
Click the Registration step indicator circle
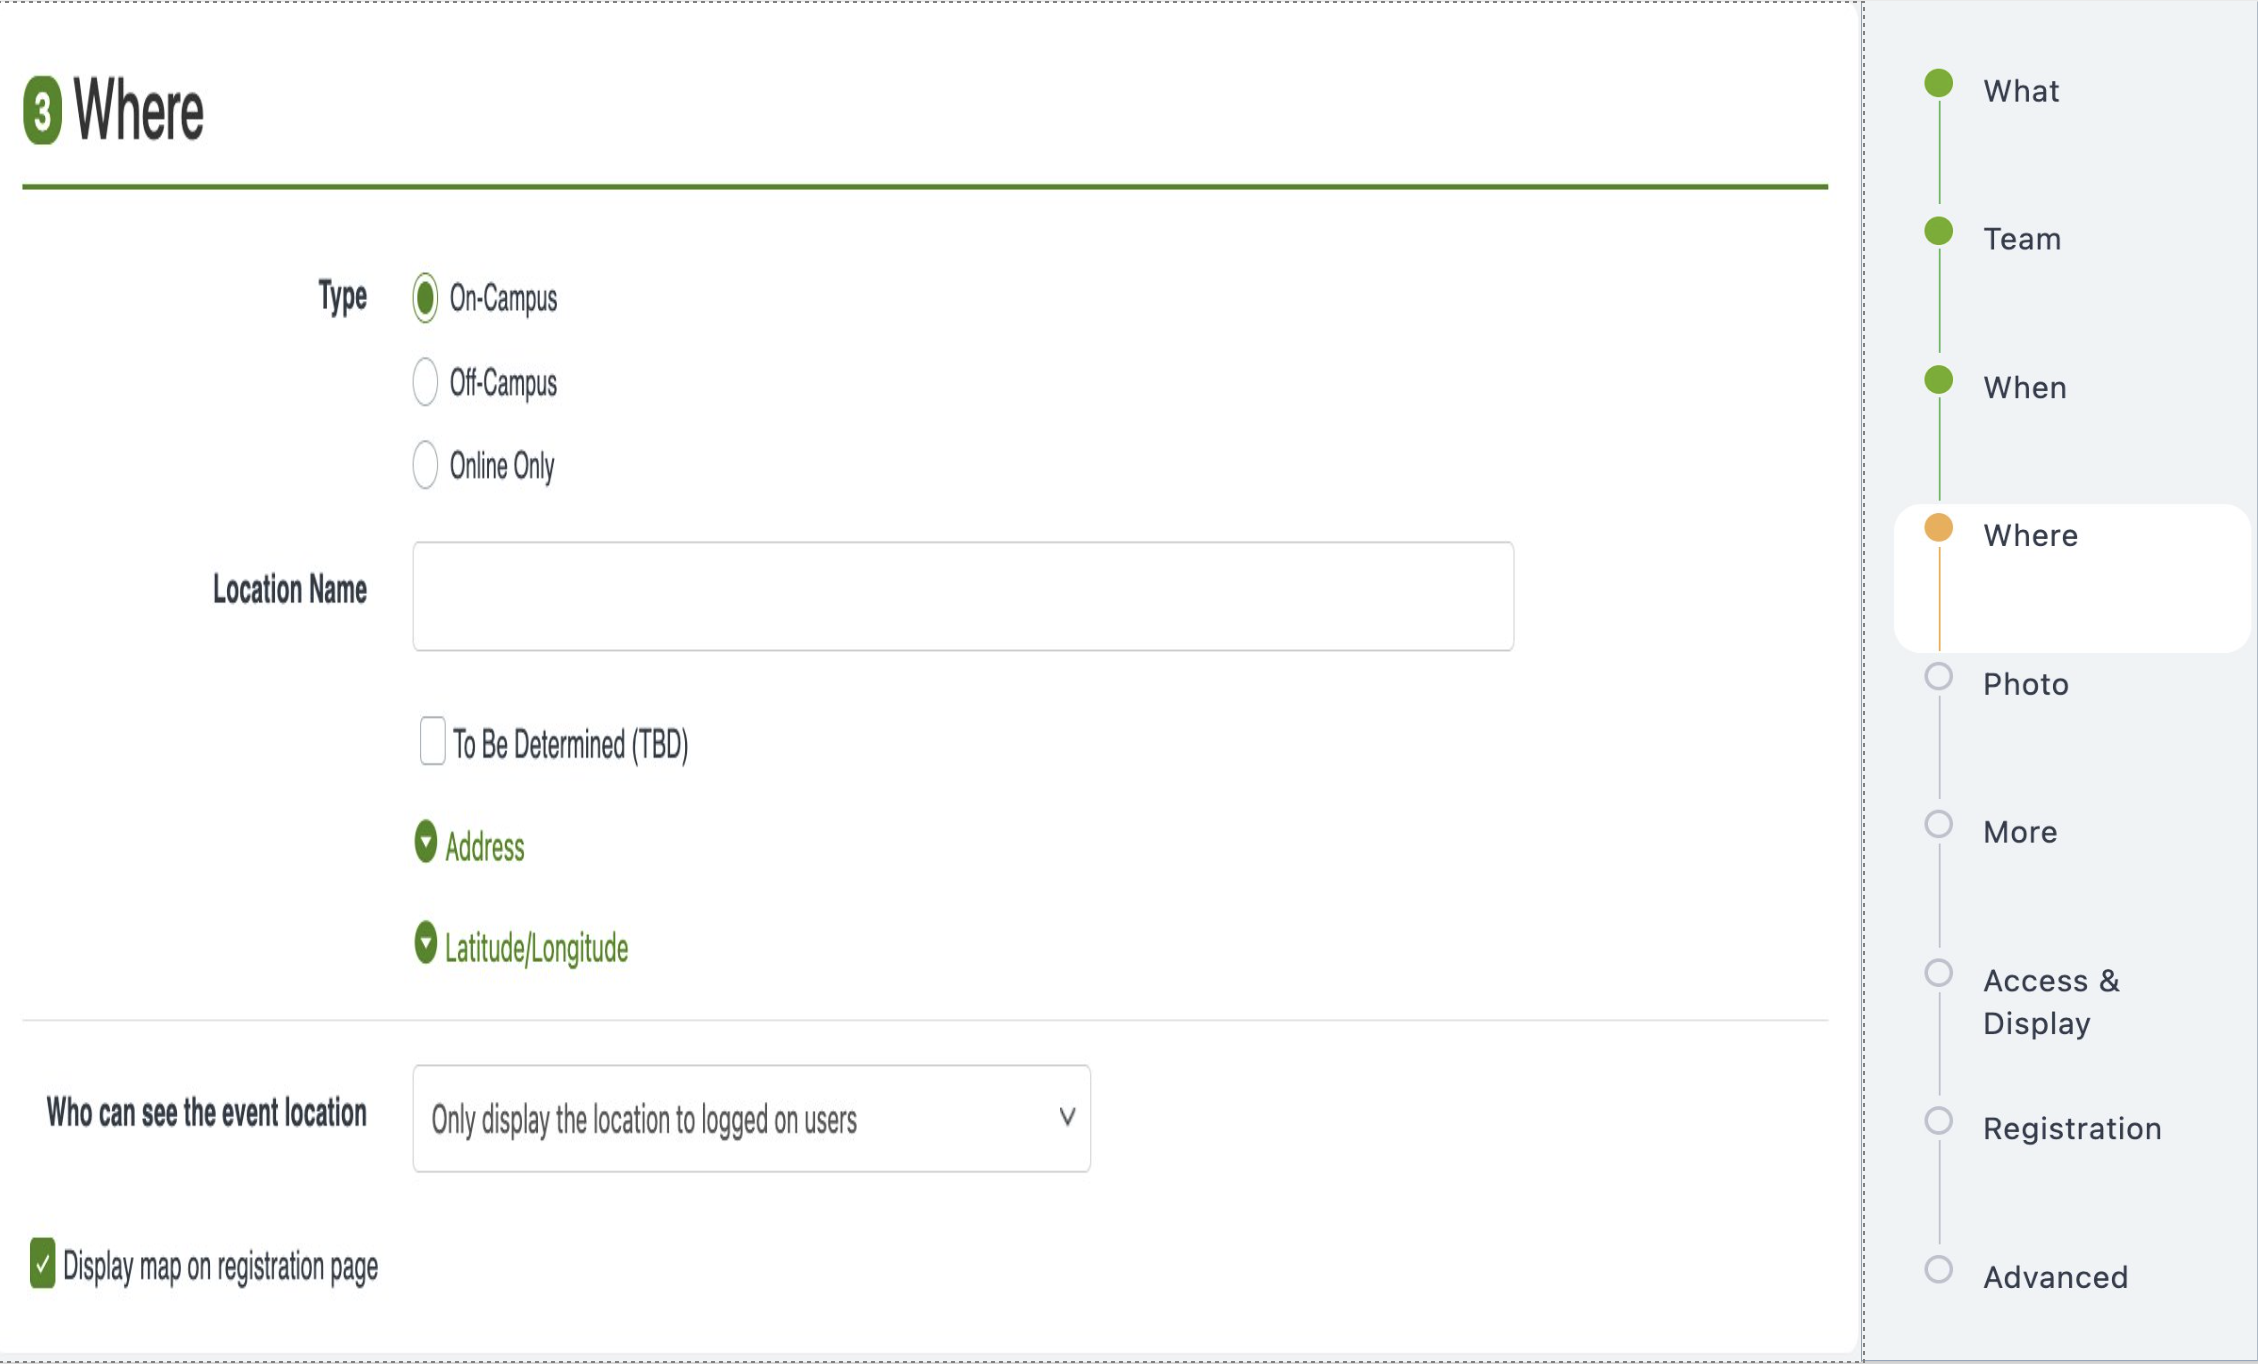(x=1939, y=1122)
